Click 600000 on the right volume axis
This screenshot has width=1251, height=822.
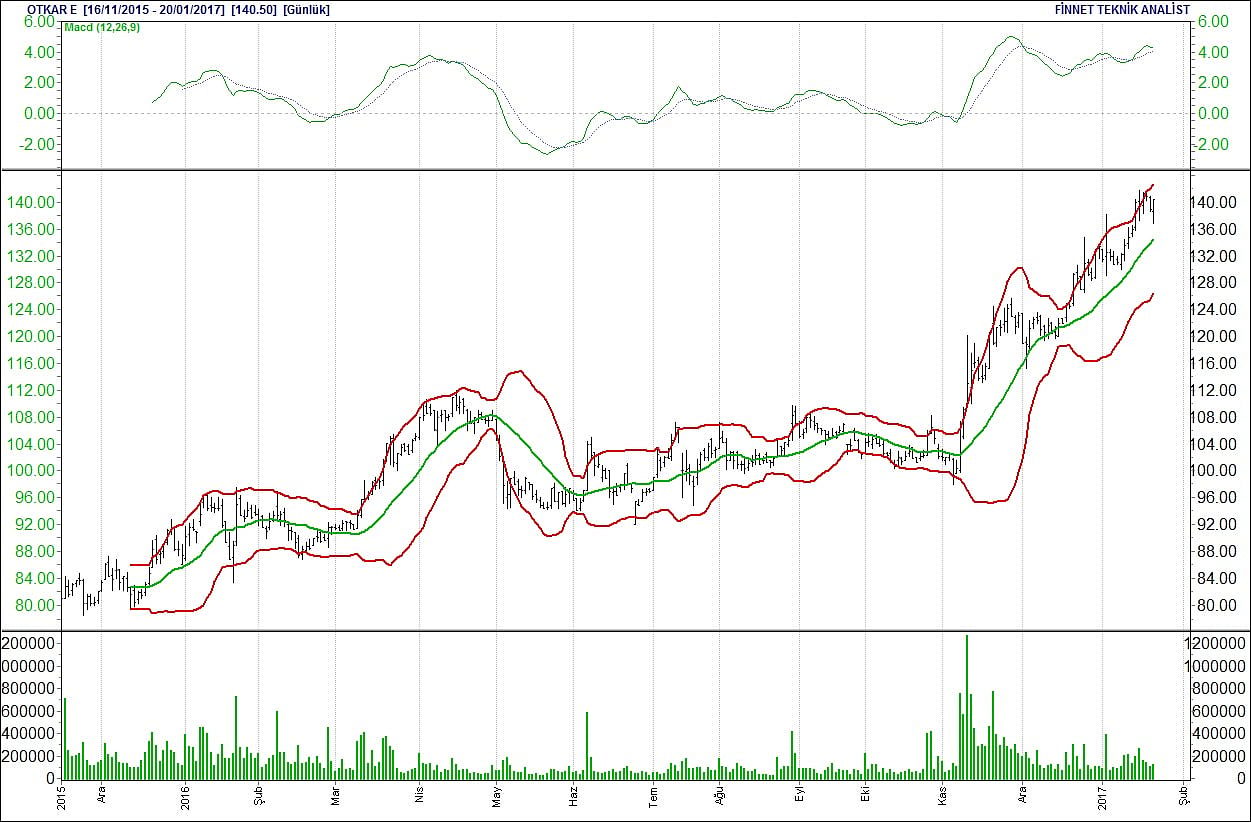pos(1220,710)
